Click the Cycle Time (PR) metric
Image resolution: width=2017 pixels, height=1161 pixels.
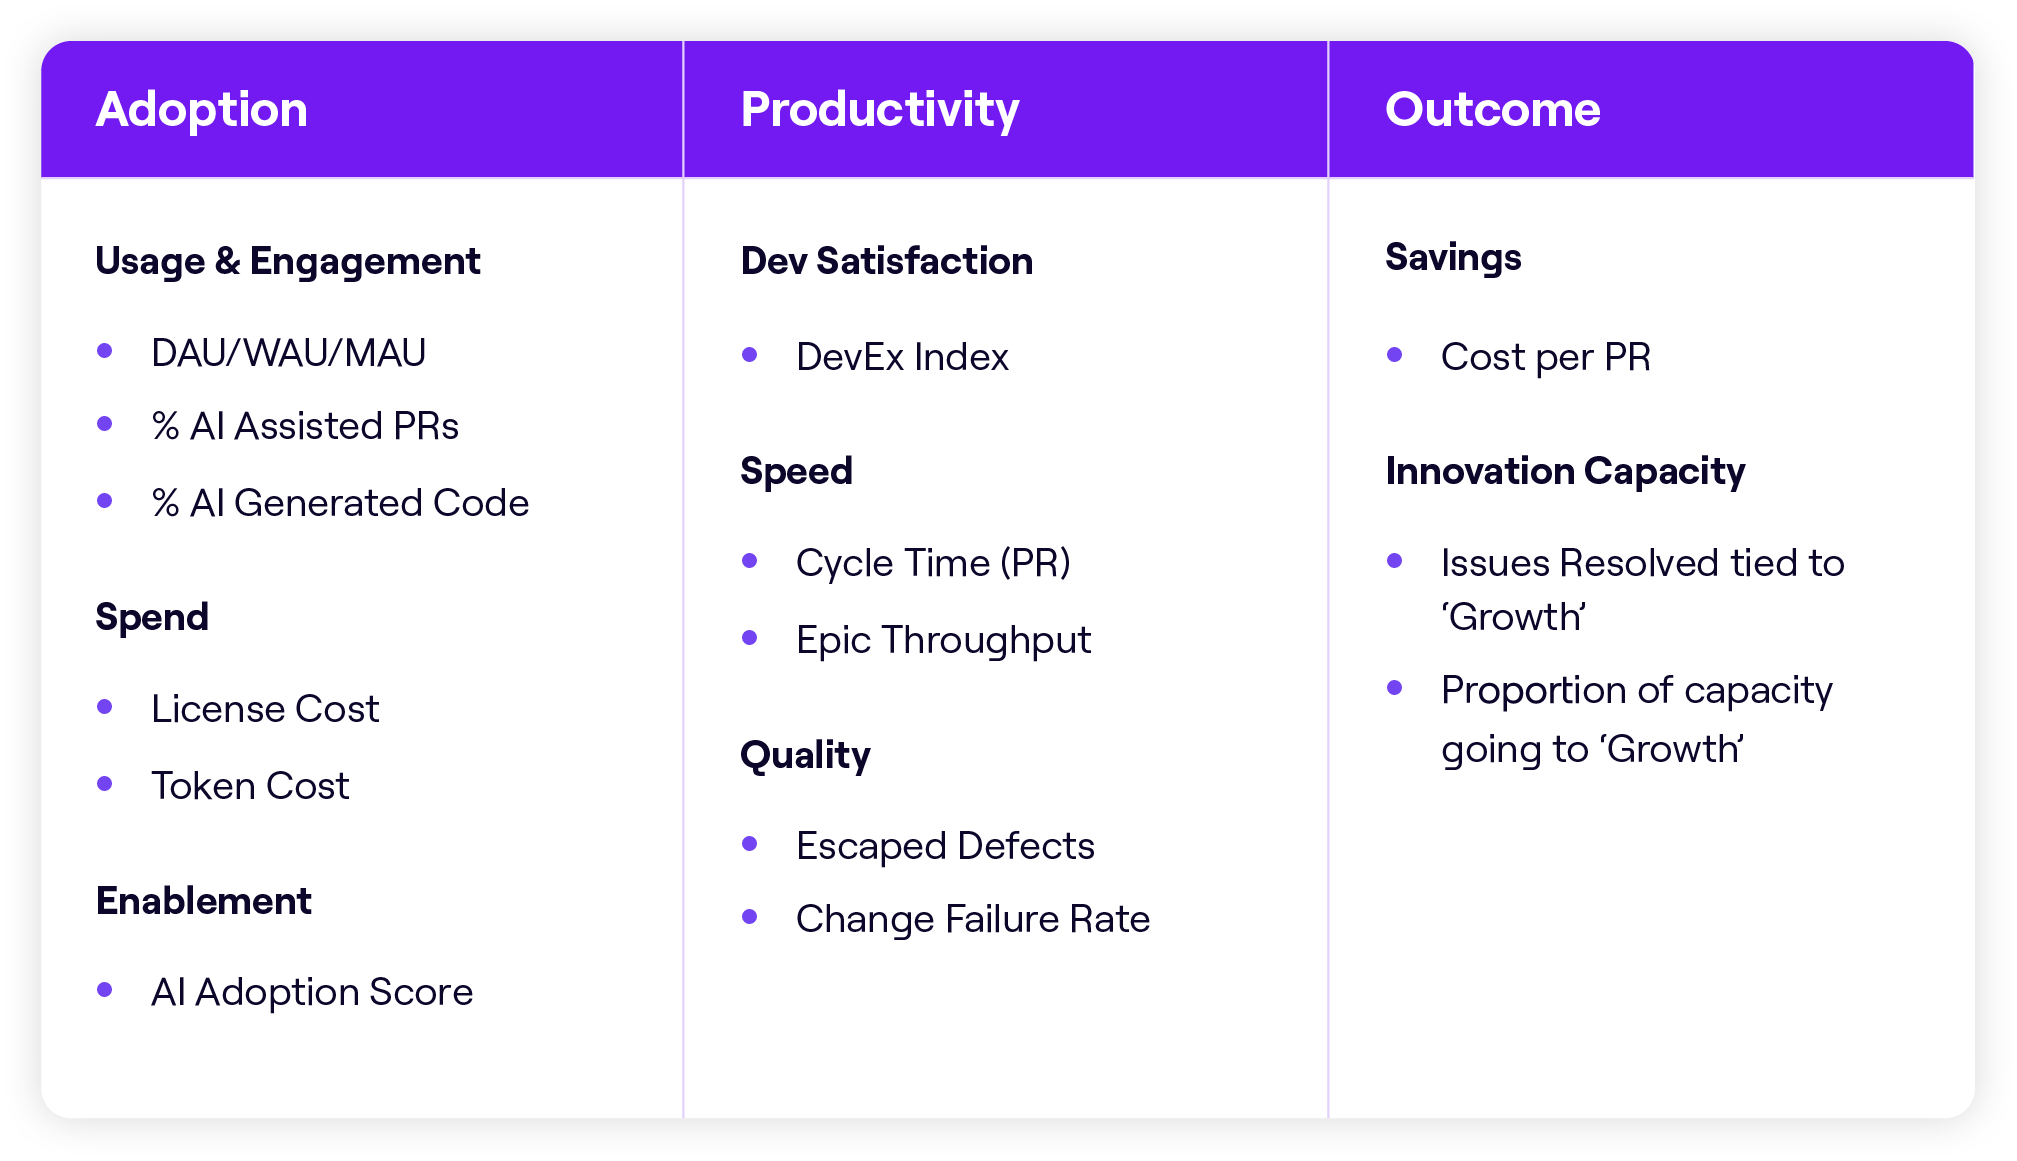[933, 563]
